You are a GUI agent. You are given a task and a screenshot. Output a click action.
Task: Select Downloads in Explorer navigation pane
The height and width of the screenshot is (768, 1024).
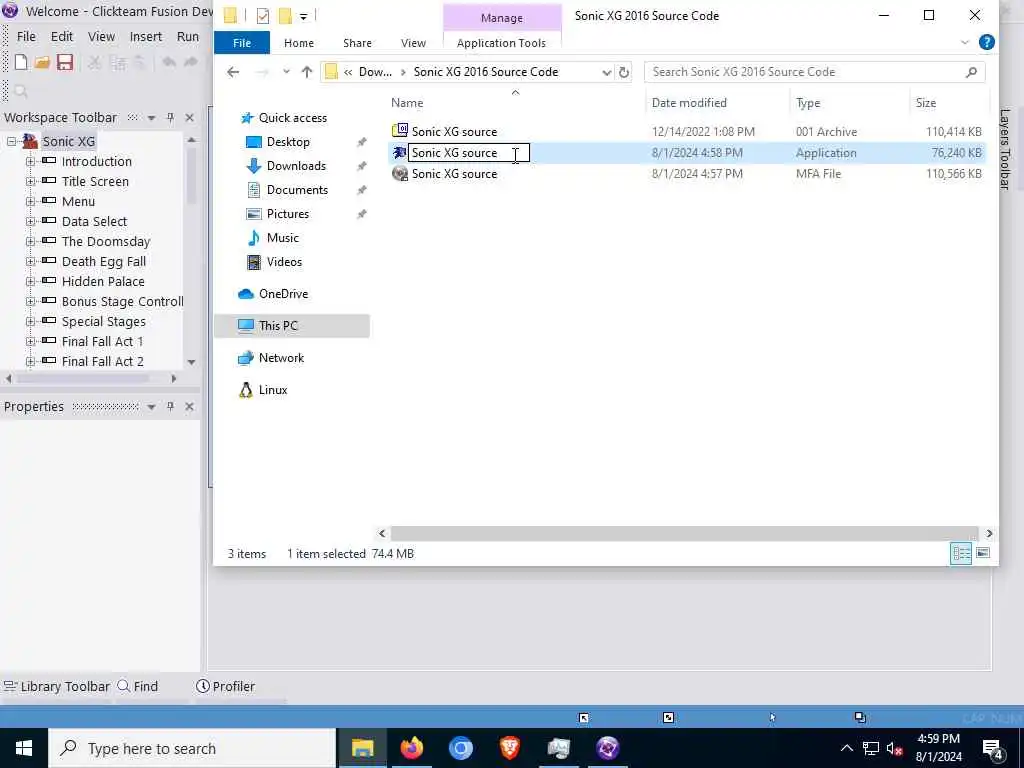tap(296, 166)
